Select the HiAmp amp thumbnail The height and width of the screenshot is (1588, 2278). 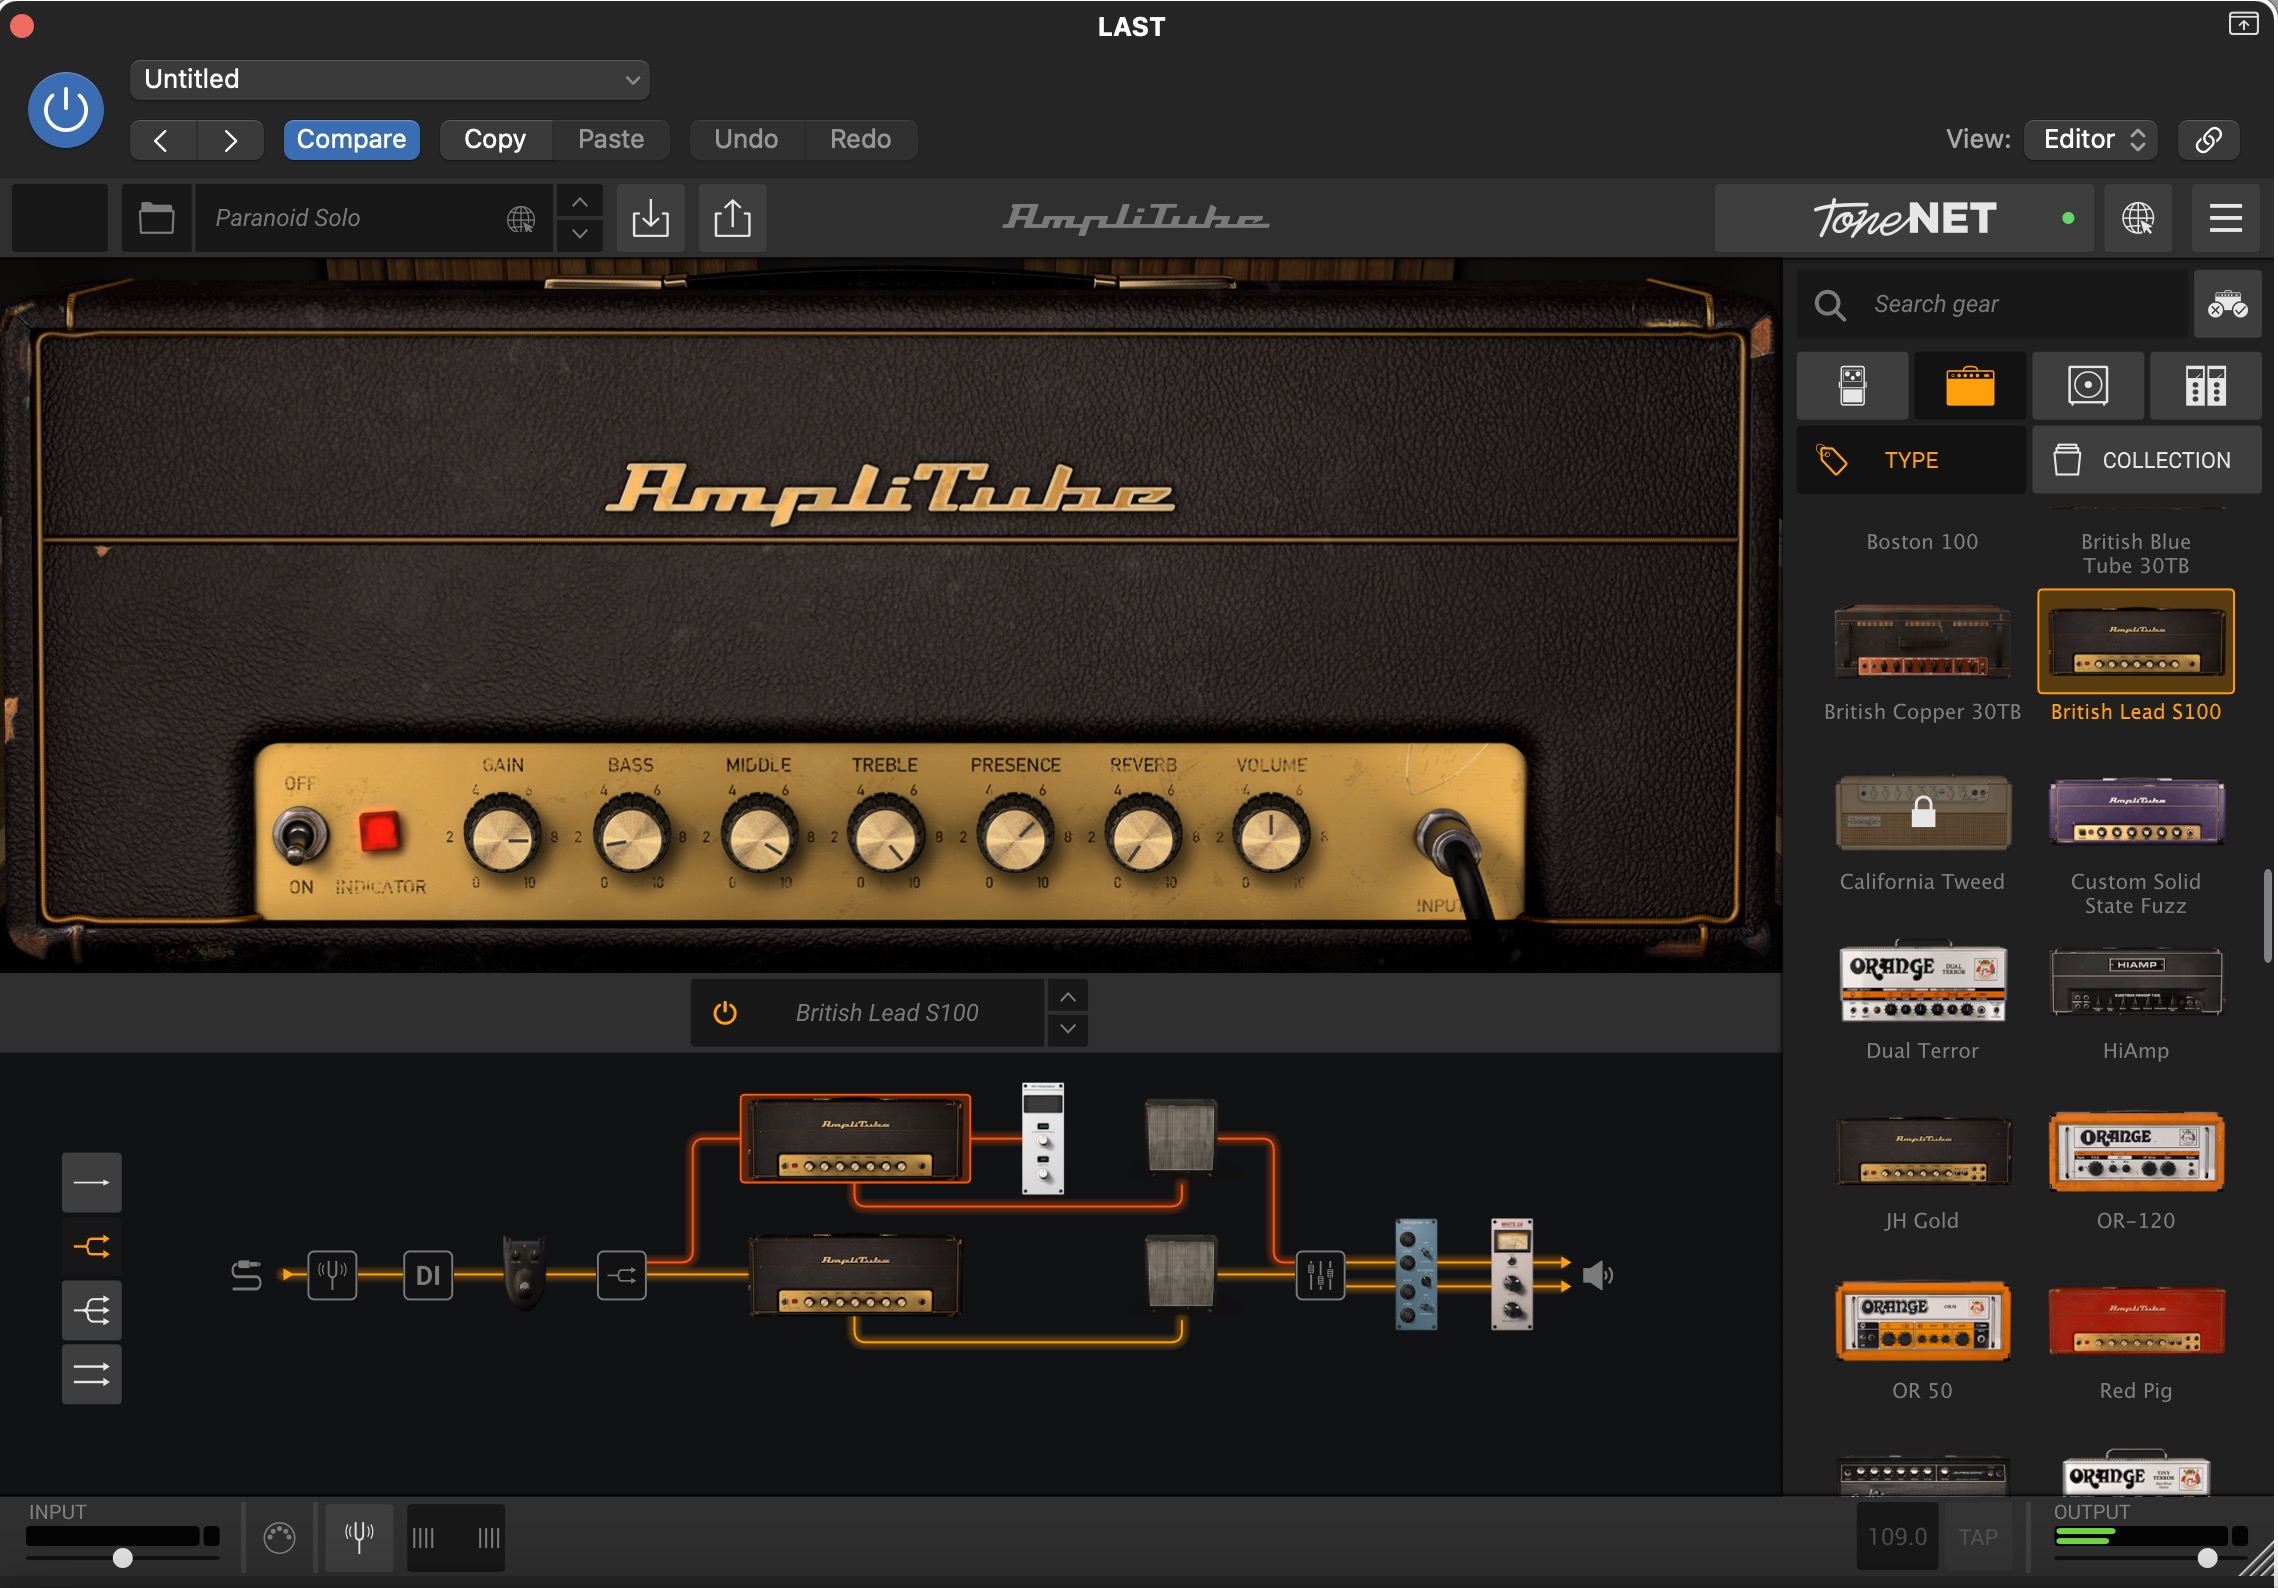2136,982
